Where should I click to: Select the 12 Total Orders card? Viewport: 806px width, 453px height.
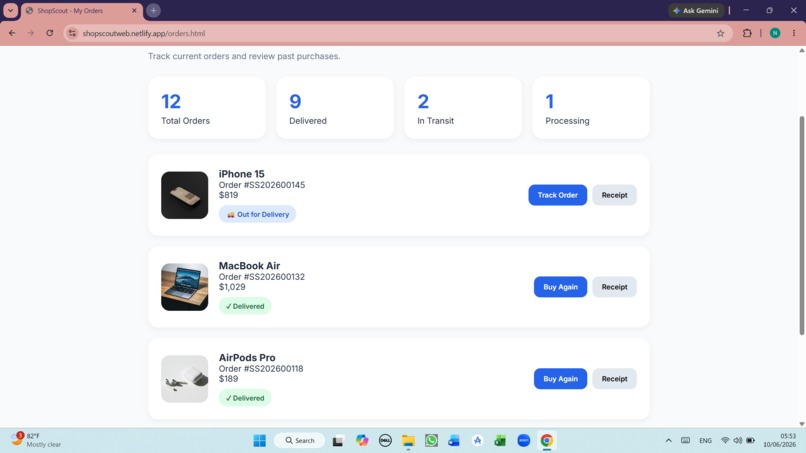(207, 108)
